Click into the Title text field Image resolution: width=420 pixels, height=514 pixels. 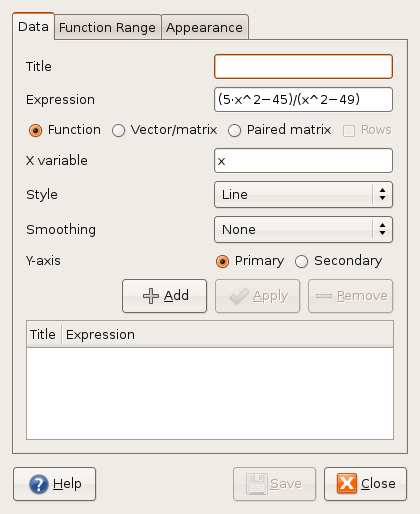click(303, 67)
